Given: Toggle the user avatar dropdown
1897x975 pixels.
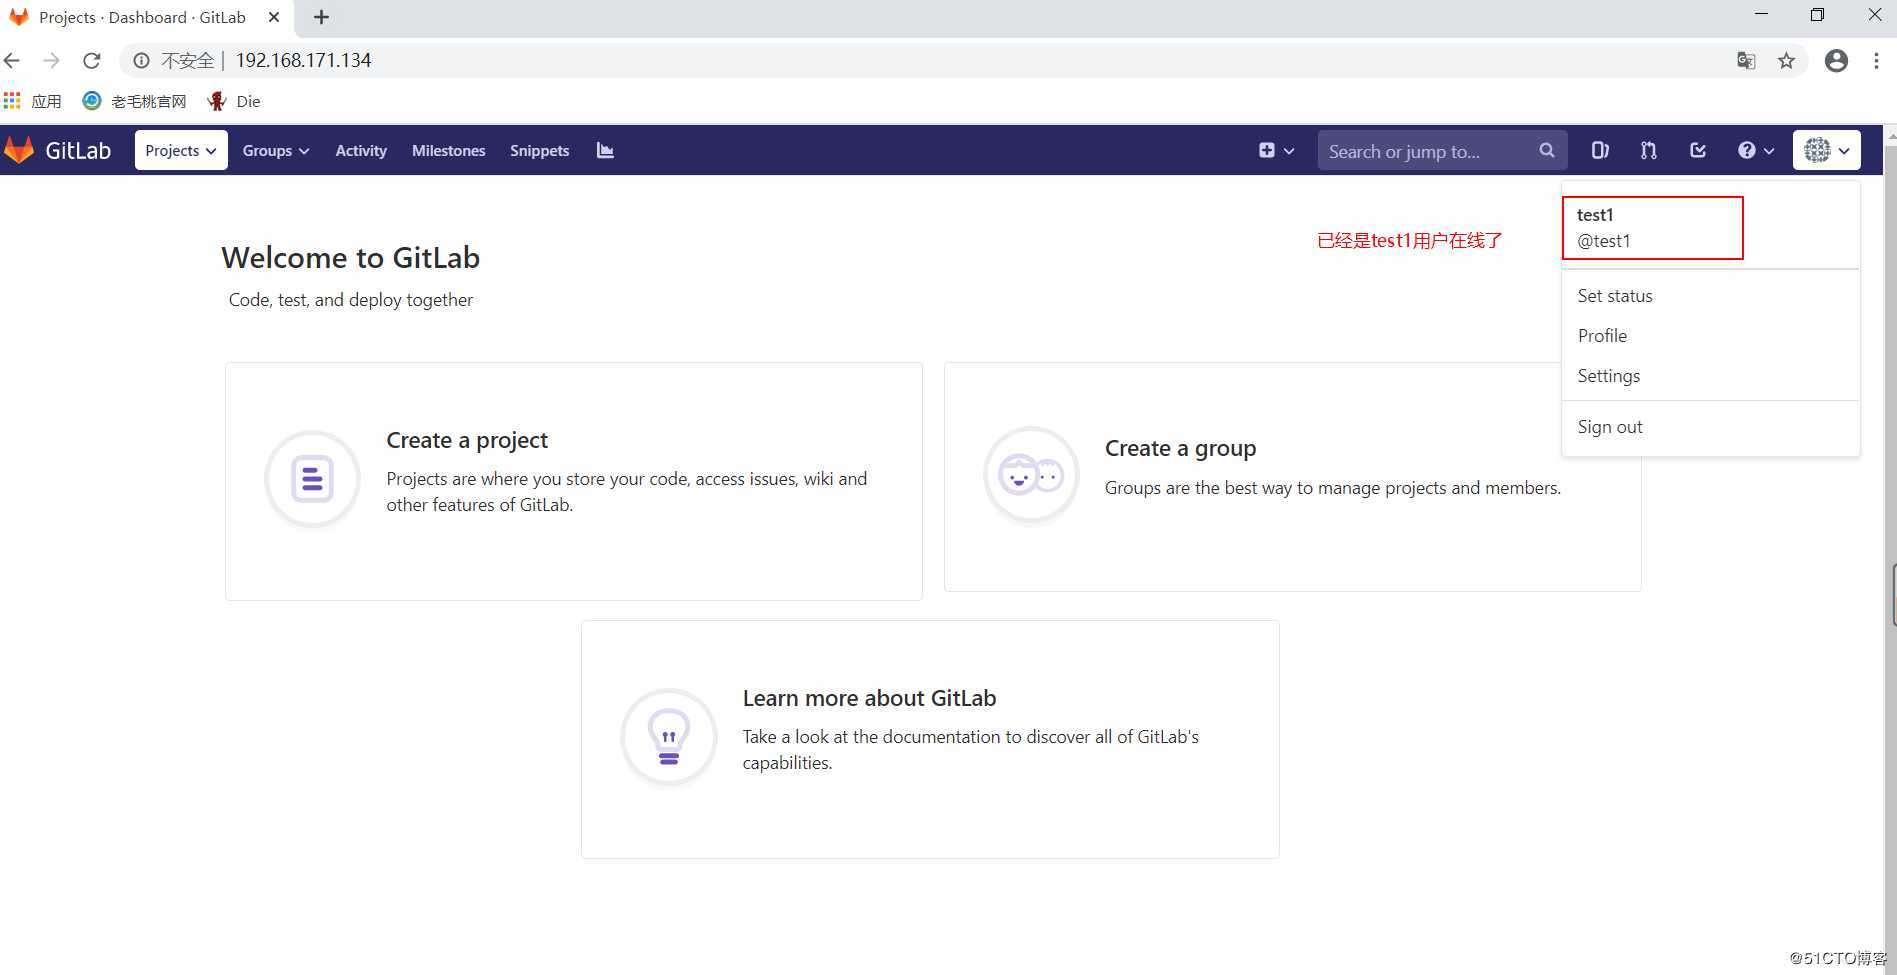Looking at the screenshot, I should point(1826,150).
